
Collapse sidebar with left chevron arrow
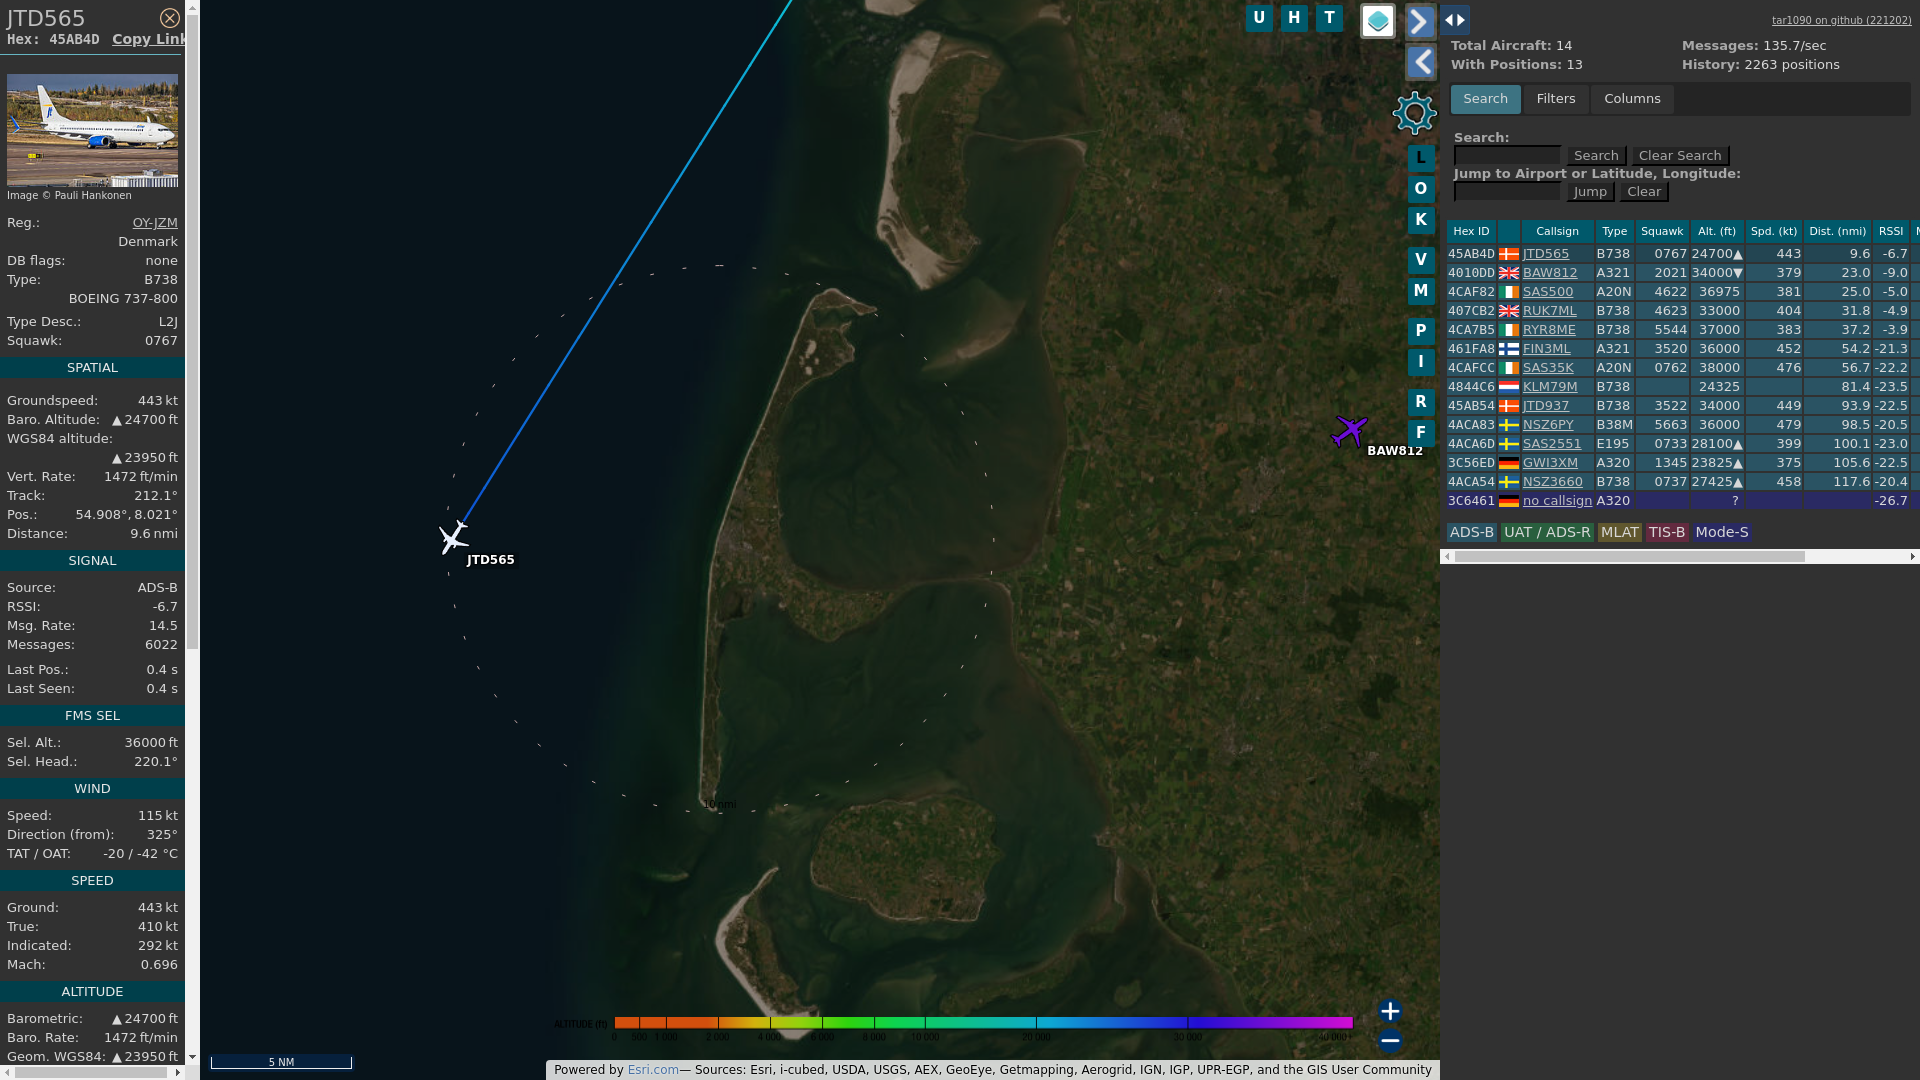(1420, 63)
